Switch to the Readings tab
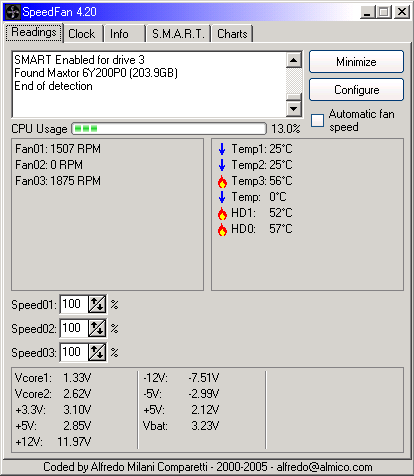Screen dimensions: 414x476 point(34,33)
